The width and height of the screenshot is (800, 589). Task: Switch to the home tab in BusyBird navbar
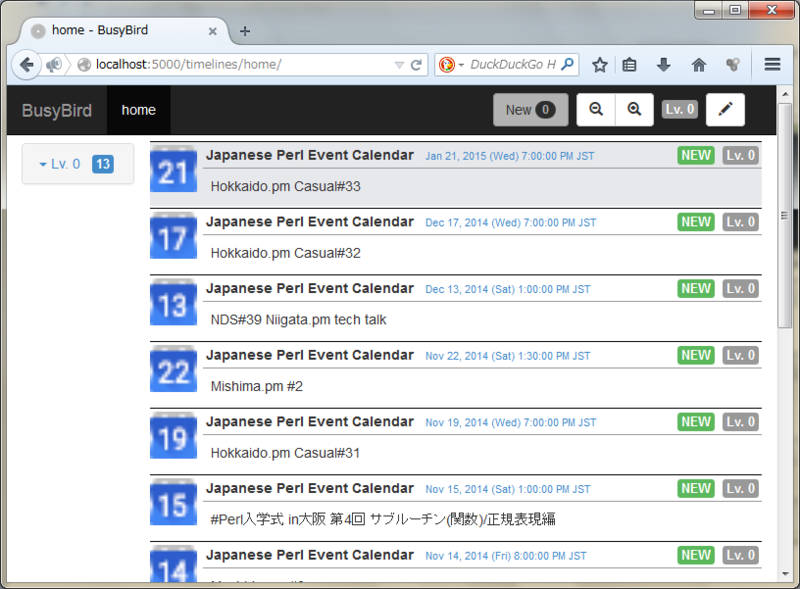[x=138, y=110]
